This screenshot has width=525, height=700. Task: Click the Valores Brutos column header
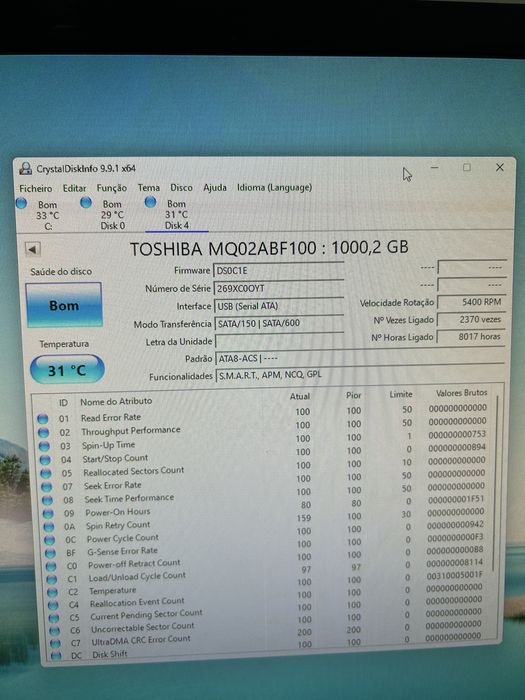tap(462, 393)
